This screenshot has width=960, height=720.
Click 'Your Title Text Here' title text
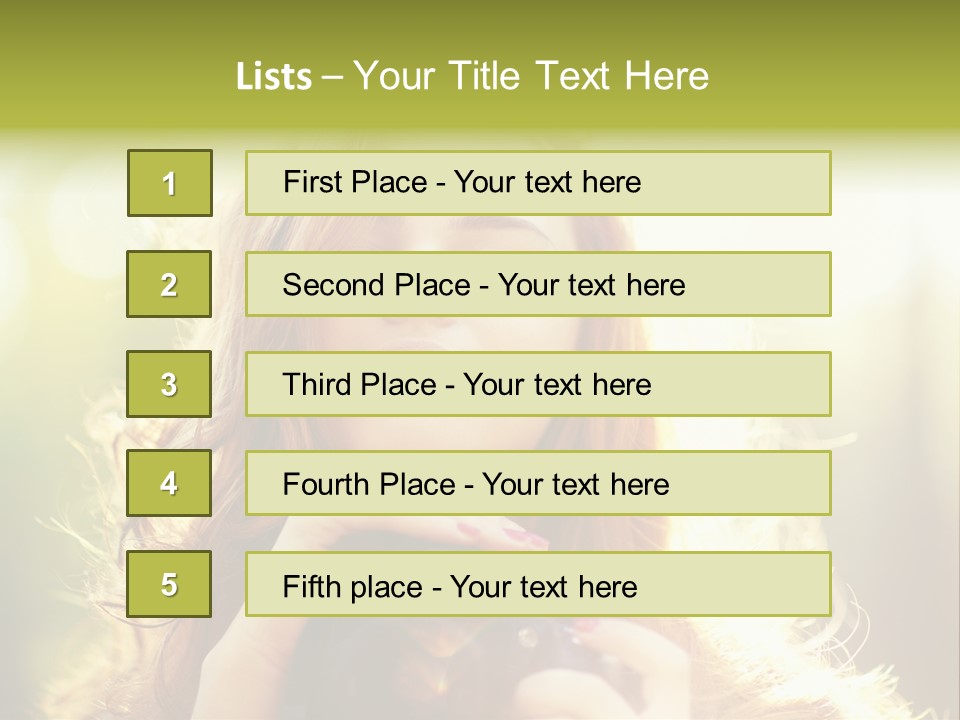point(531,76)
